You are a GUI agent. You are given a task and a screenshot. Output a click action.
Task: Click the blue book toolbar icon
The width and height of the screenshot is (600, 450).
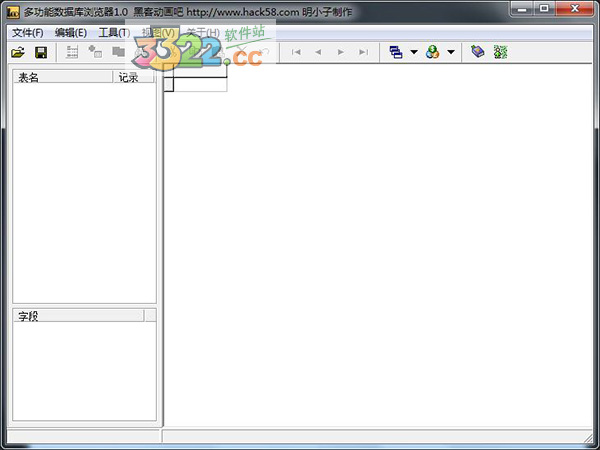tap(478, 51)
